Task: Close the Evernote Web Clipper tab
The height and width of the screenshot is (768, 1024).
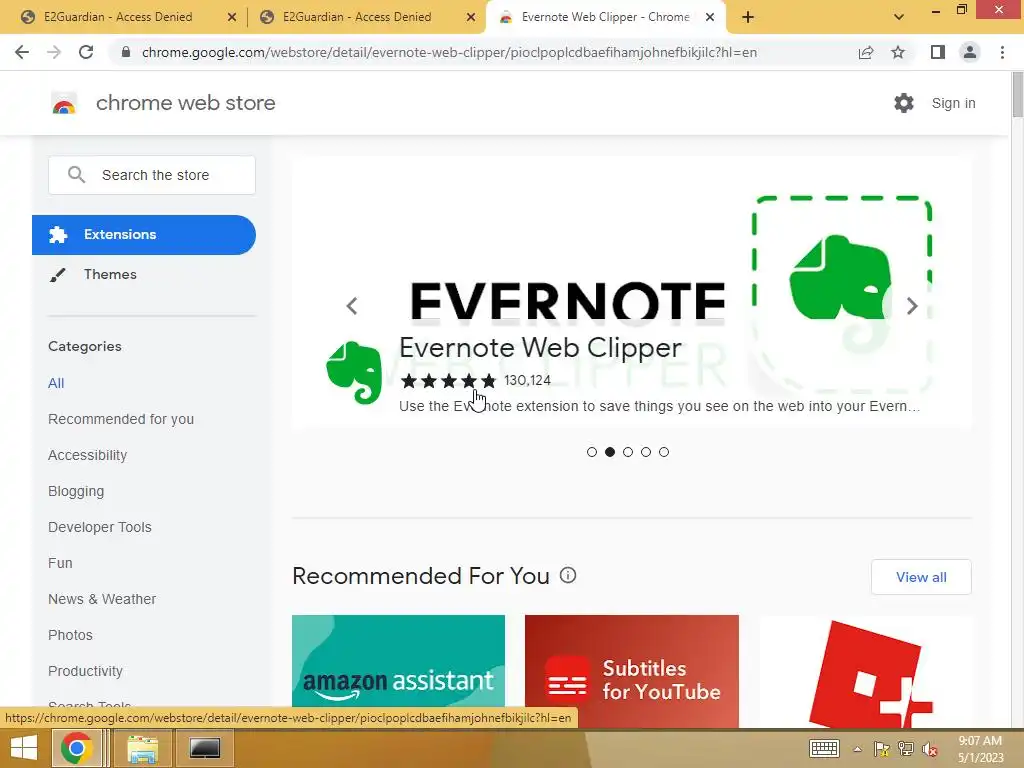Action: click(710, 18)
